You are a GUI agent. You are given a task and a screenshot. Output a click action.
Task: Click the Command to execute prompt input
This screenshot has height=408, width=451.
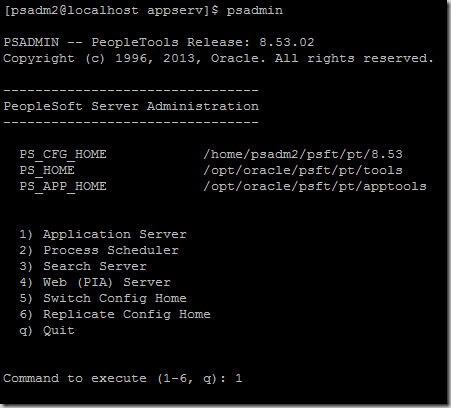[123, 378]
